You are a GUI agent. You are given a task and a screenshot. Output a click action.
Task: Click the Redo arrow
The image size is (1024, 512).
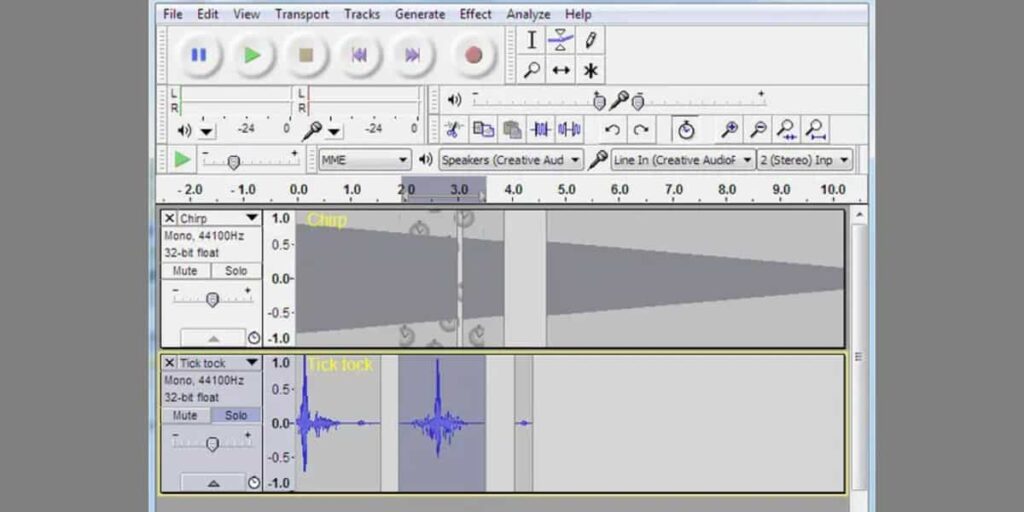[641, 129]
